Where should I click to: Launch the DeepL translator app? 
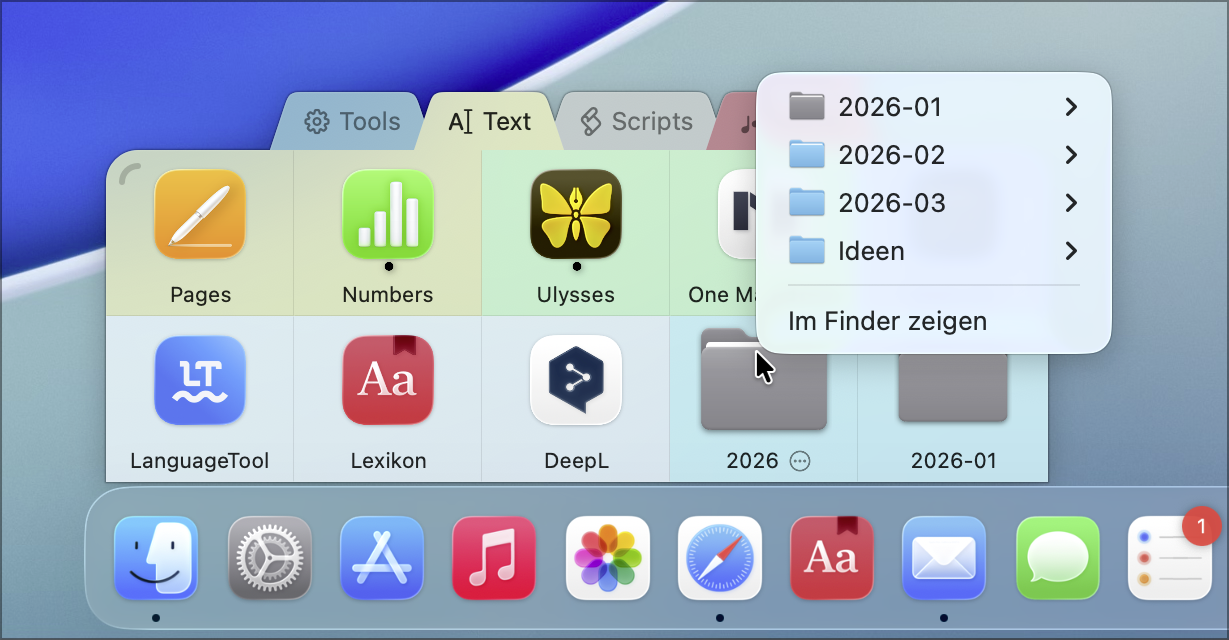coord(576,381)
